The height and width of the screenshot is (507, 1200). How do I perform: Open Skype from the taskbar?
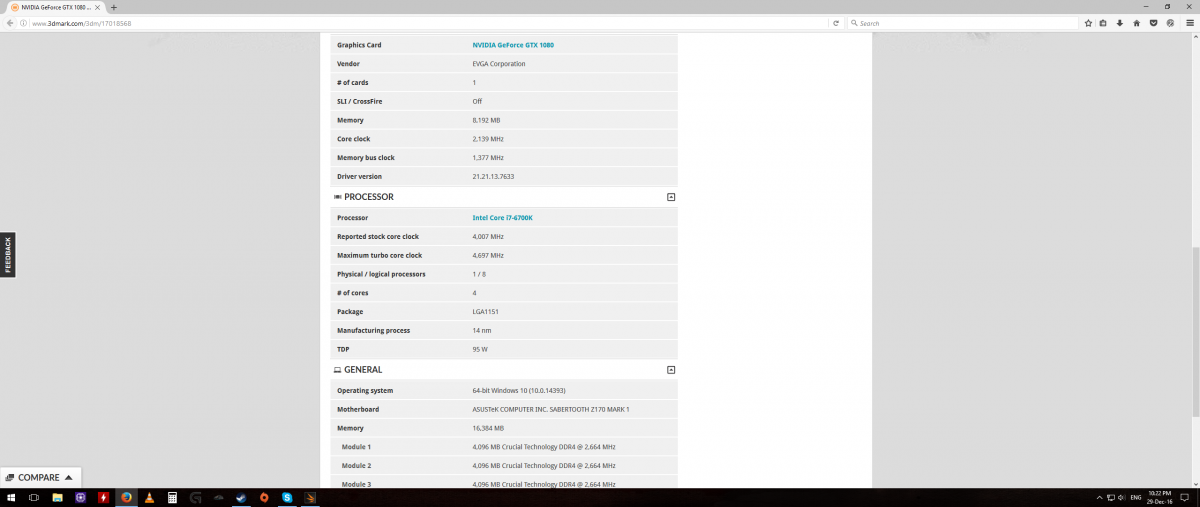pyautogui.click(x=287, y=498)
